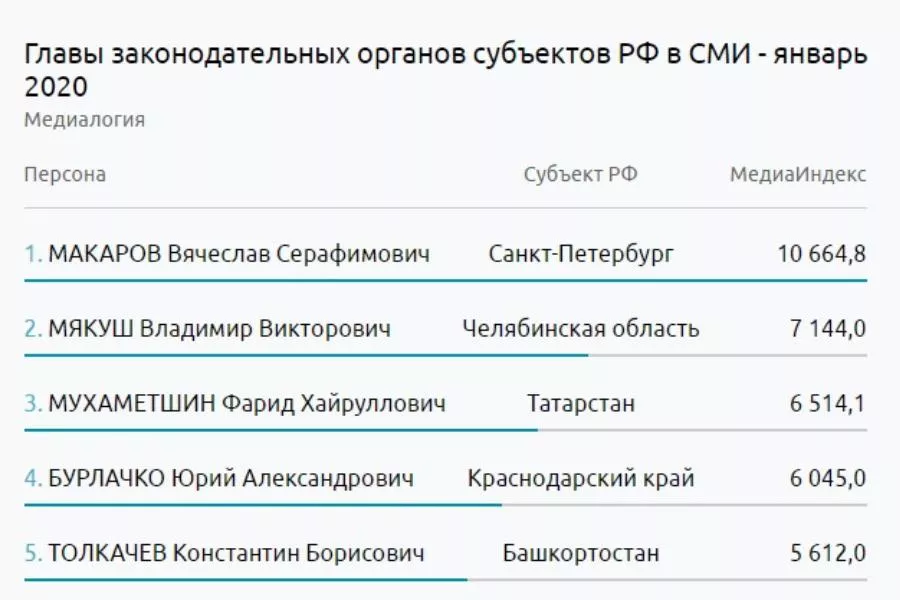
Task: Select the Краснодарский край region cell
Action: 581,479
